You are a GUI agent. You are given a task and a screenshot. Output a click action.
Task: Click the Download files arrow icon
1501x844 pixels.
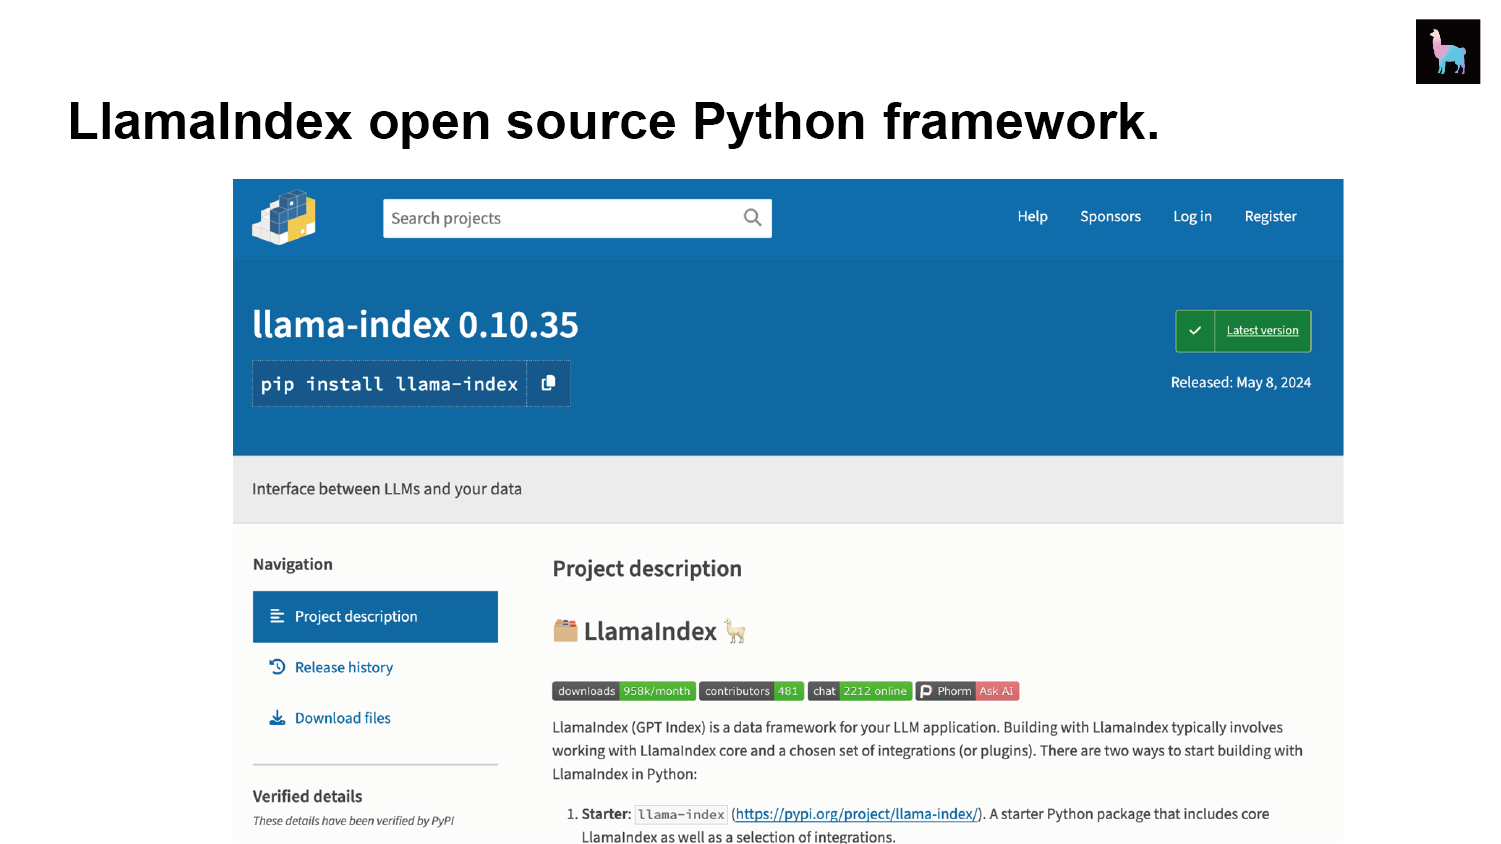coord(277,718)
